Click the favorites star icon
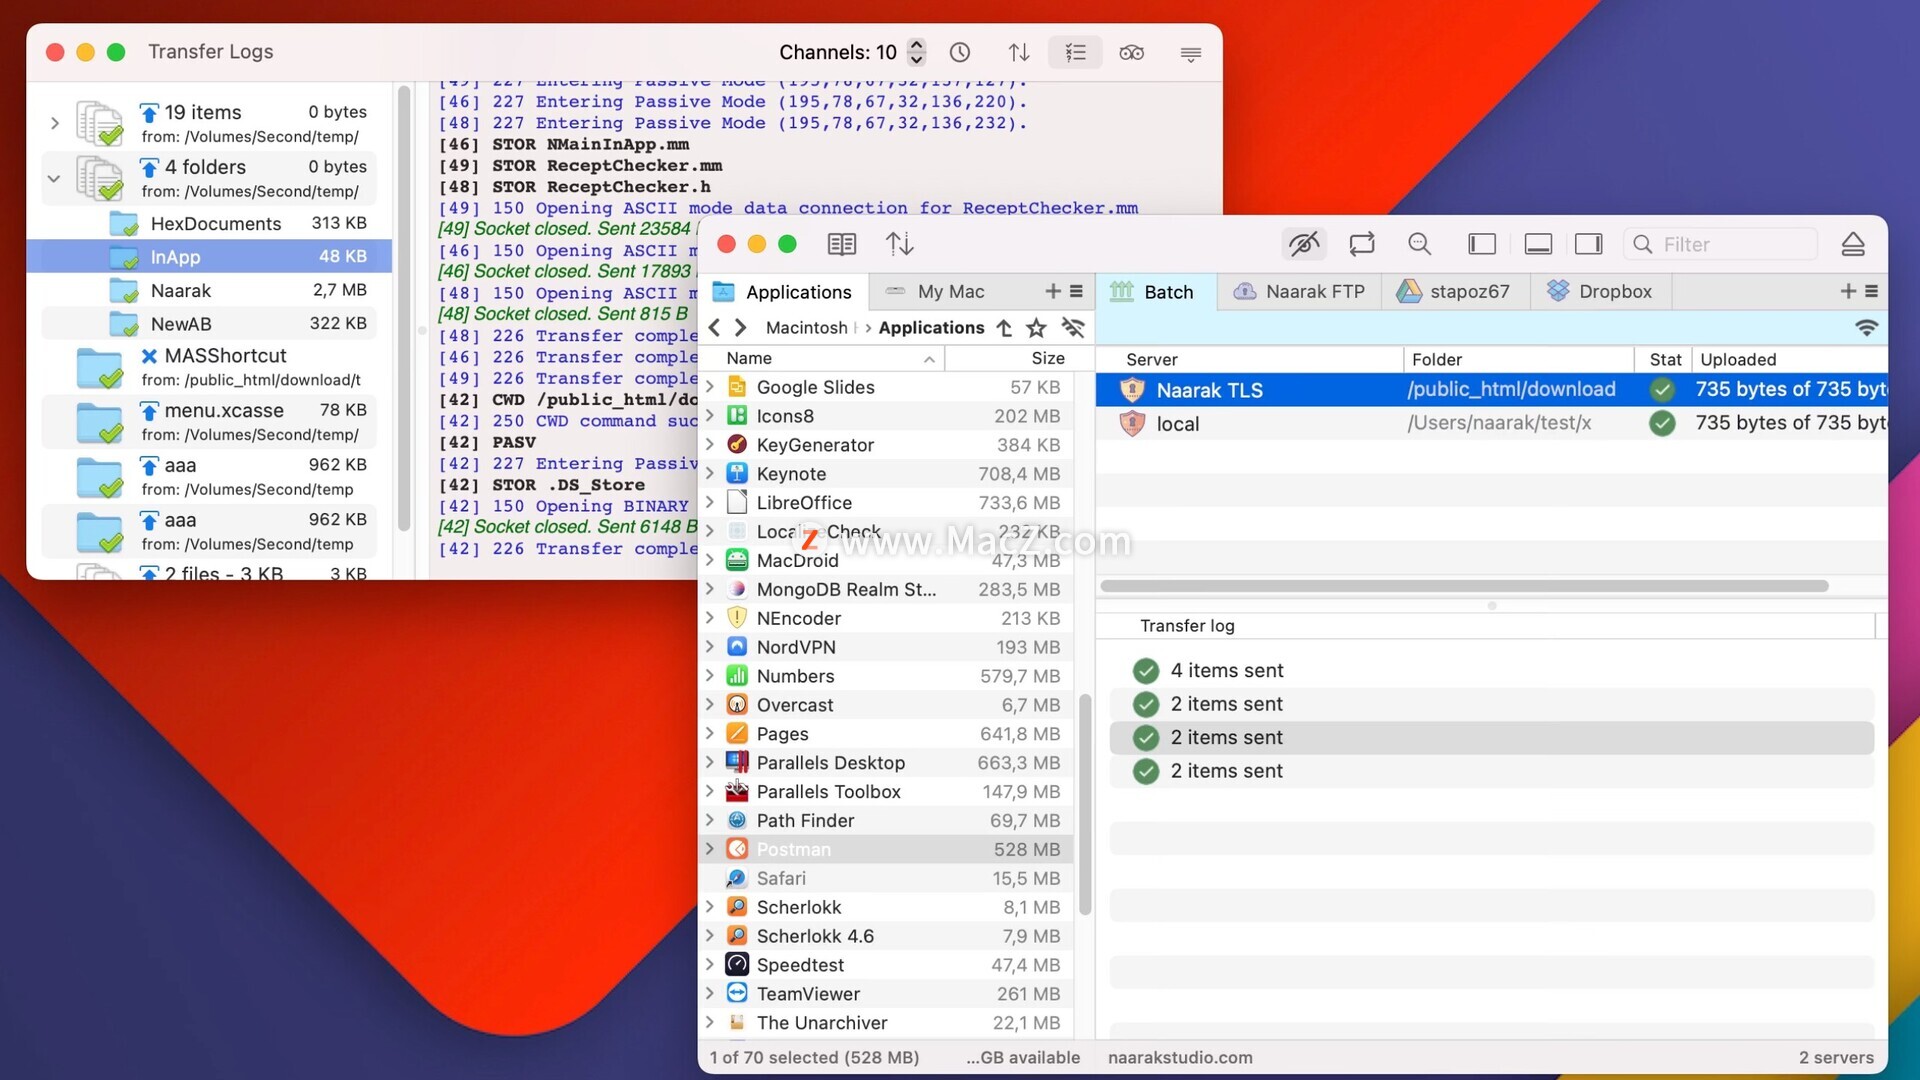This screenshot has height=1080, width=1920. [x=1036, y=328]
